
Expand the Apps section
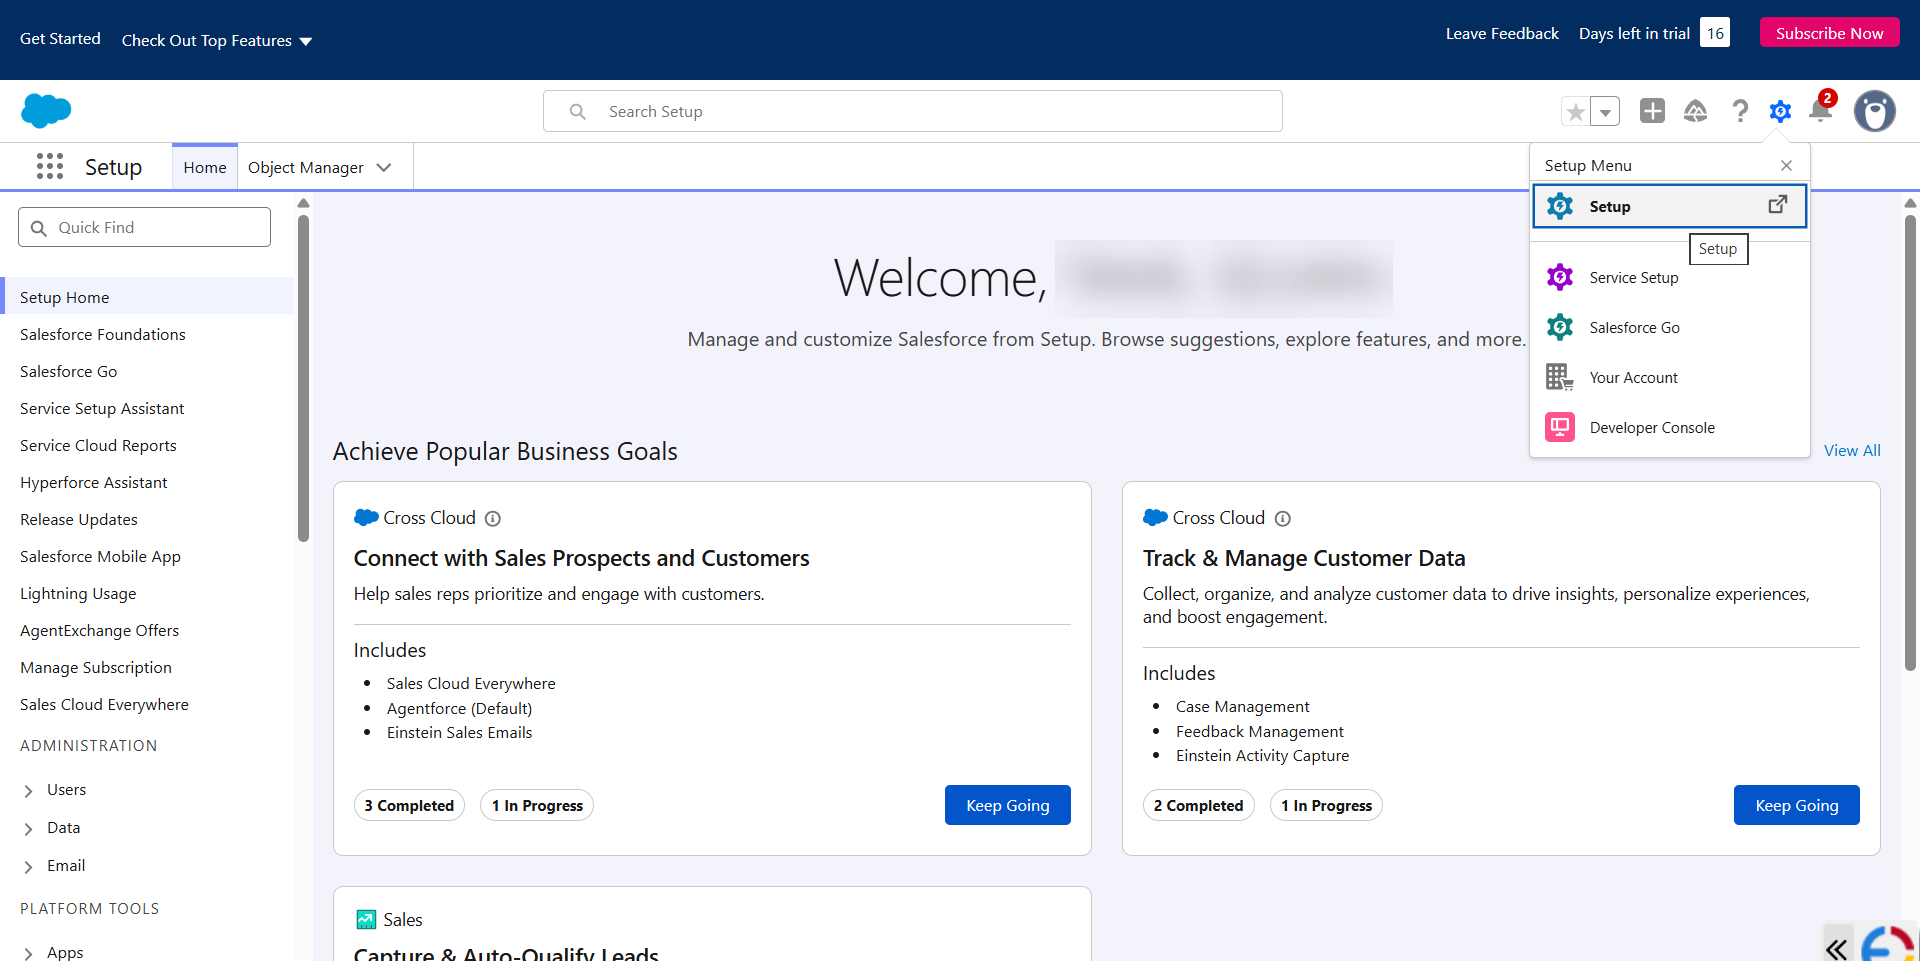28,953
